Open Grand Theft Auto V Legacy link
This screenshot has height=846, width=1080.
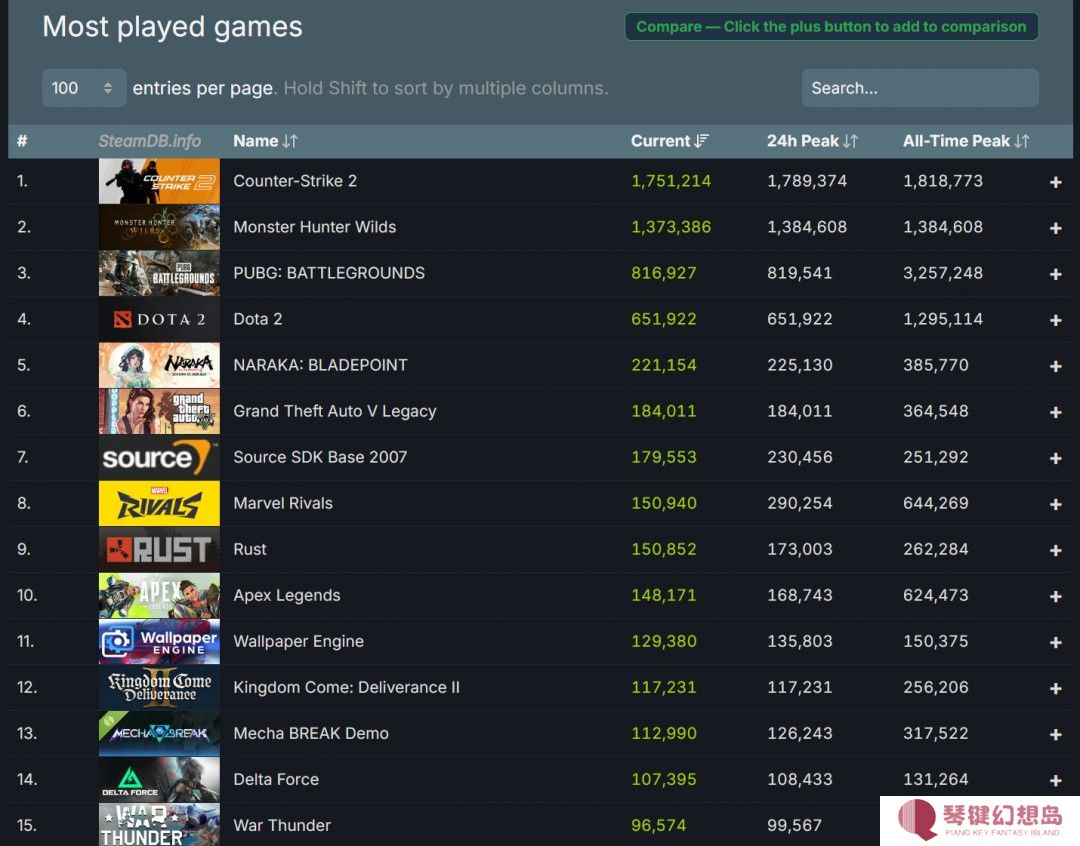pos(335,411)
